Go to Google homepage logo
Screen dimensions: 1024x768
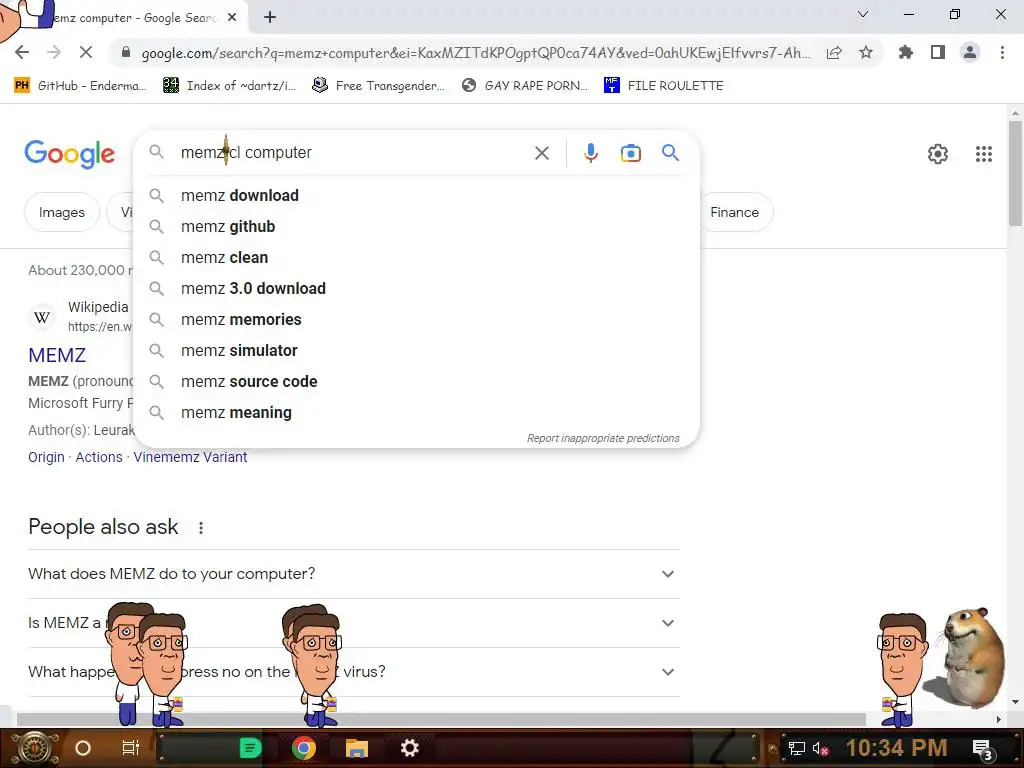click(x=69, y=154)
